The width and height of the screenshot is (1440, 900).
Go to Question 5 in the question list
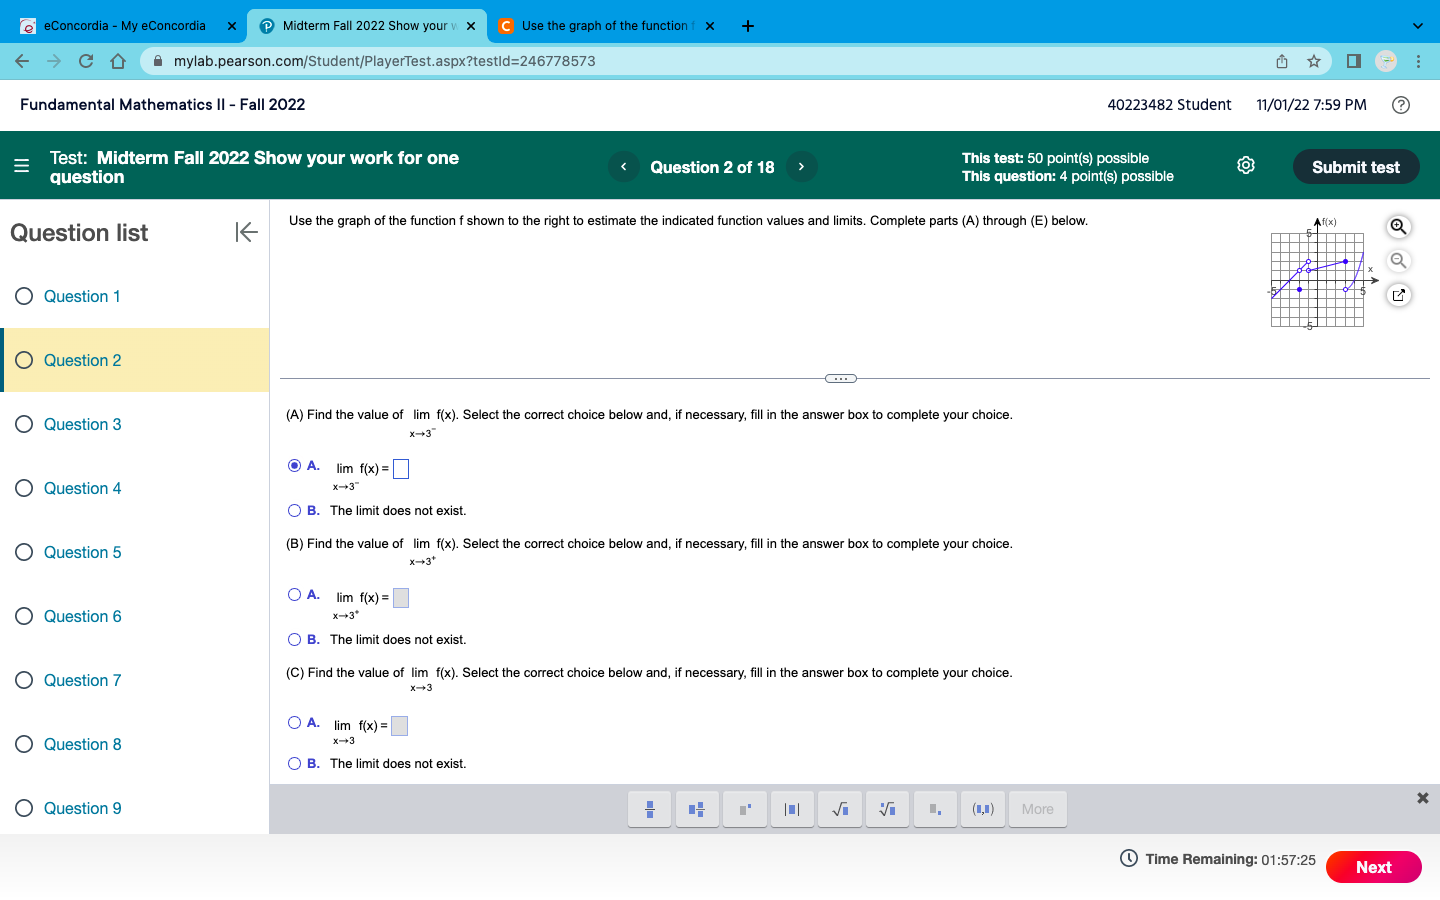coord(81,552)
